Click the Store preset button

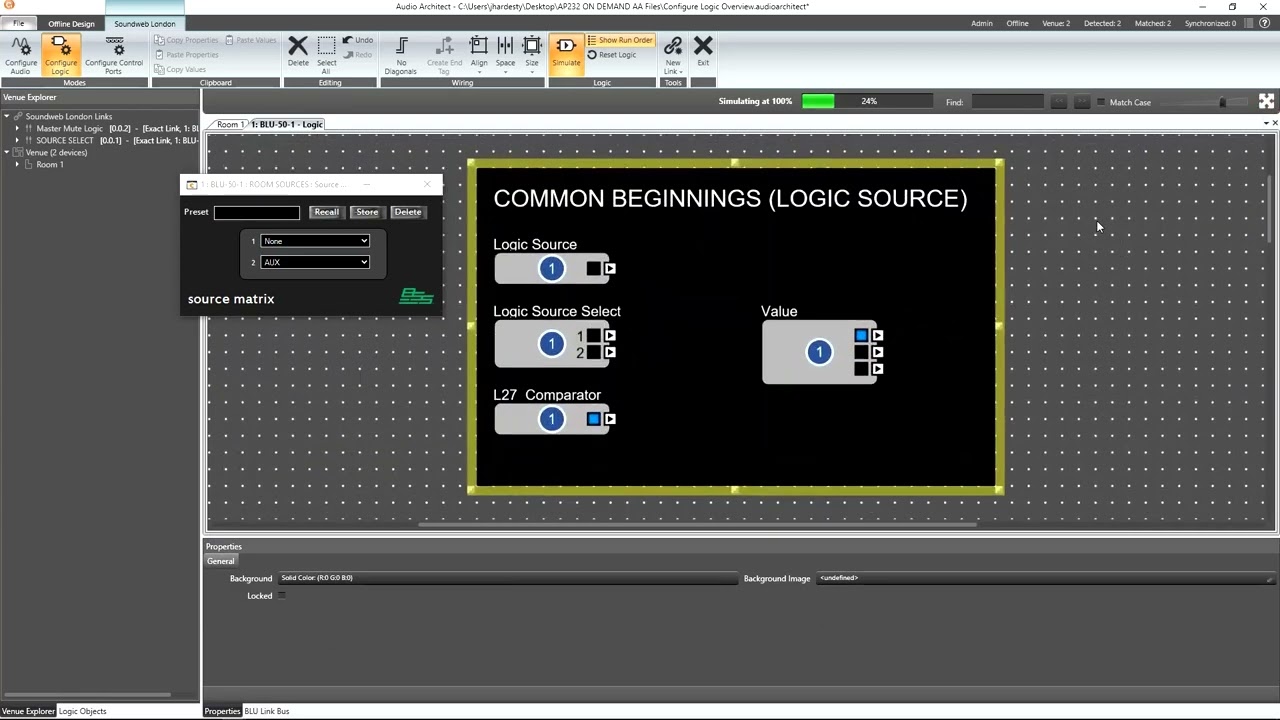[367, 212]
